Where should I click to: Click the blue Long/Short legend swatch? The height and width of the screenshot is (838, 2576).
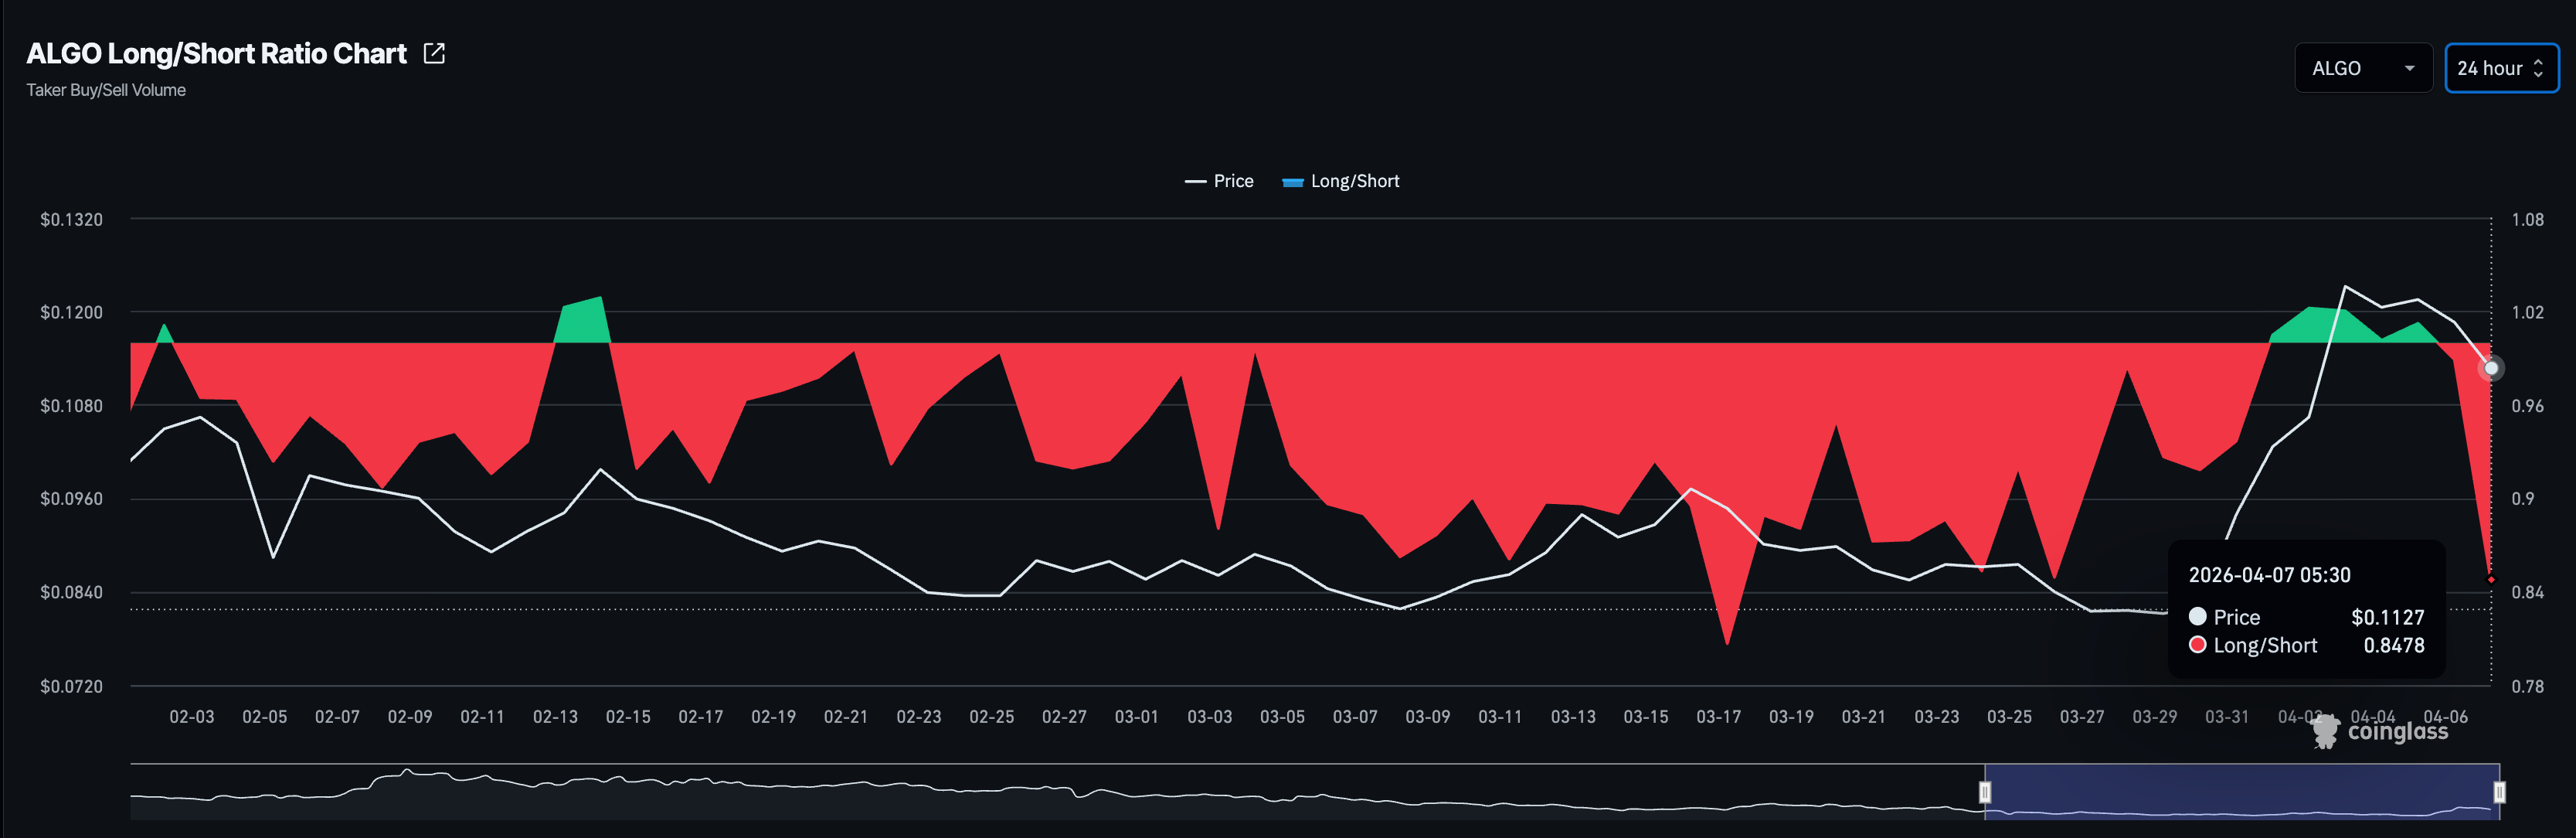(x=1292, y=181)
